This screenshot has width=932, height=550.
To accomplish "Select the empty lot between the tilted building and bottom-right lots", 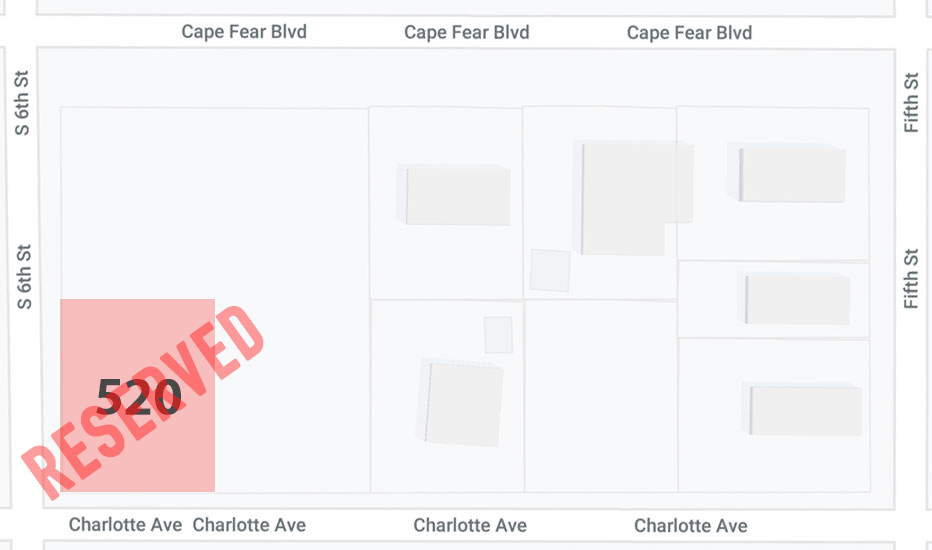I will pos(601,396).
